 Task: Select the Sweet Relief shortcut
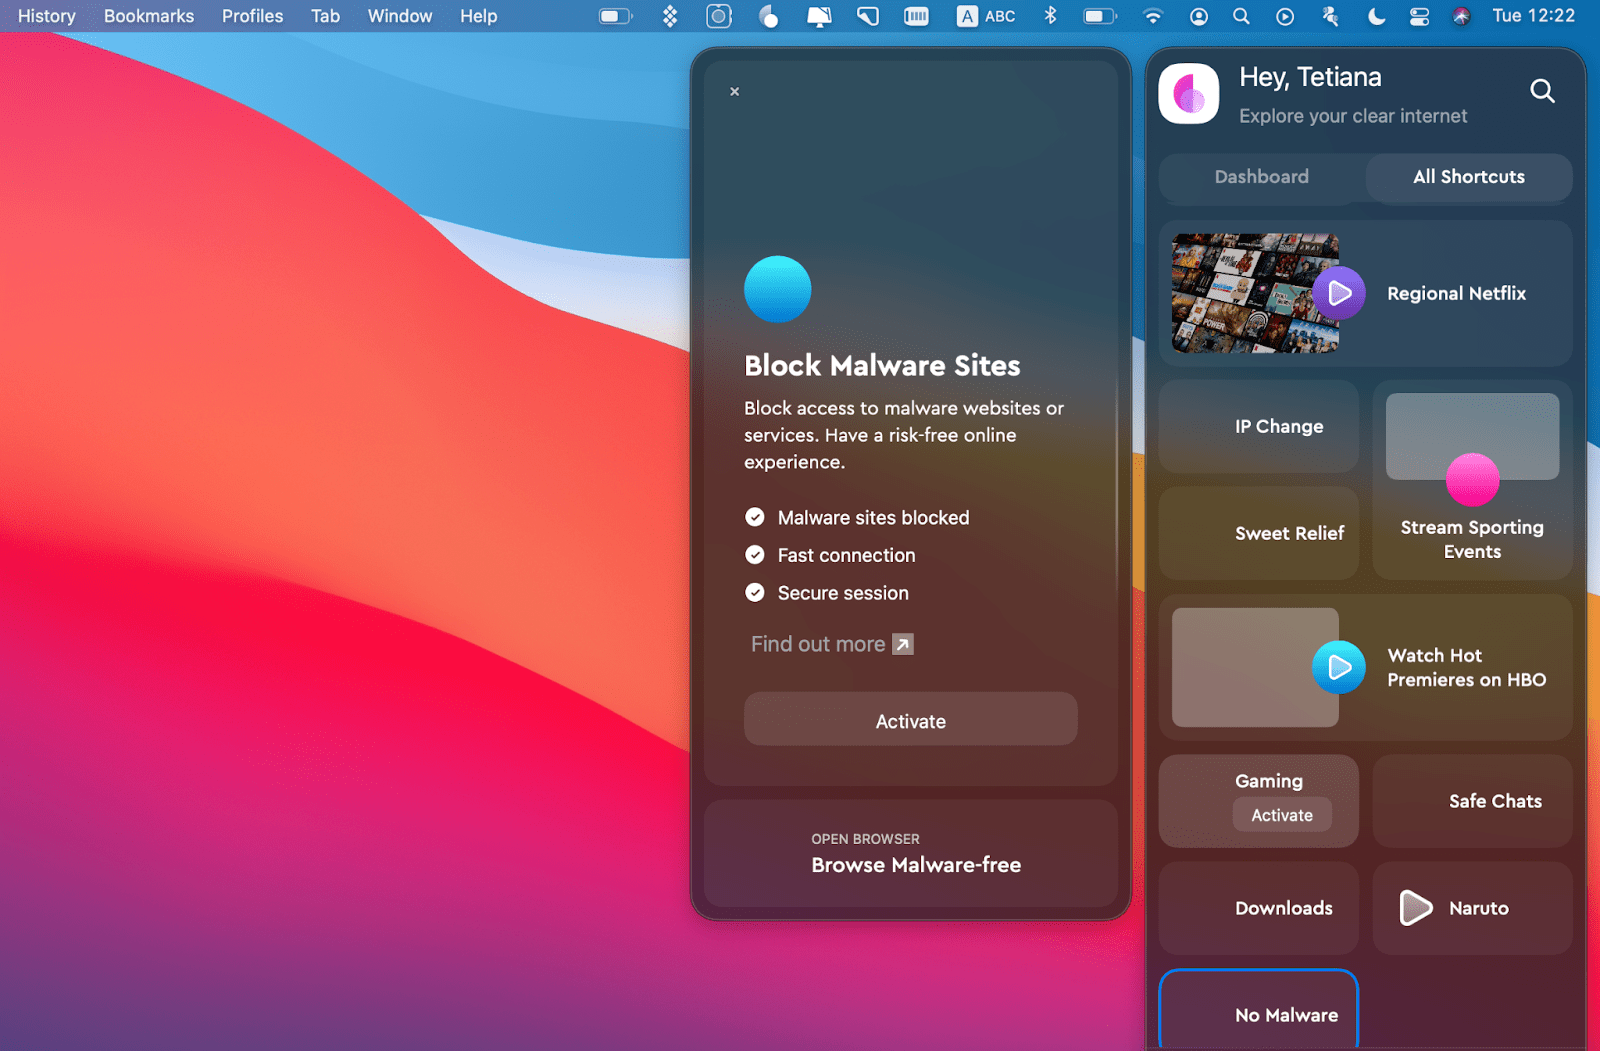pyautogui.click(x=1259, y=533)
